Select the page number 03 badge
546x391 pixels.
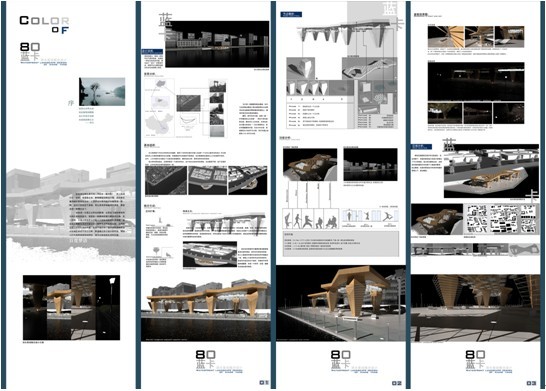pos(531,383)
